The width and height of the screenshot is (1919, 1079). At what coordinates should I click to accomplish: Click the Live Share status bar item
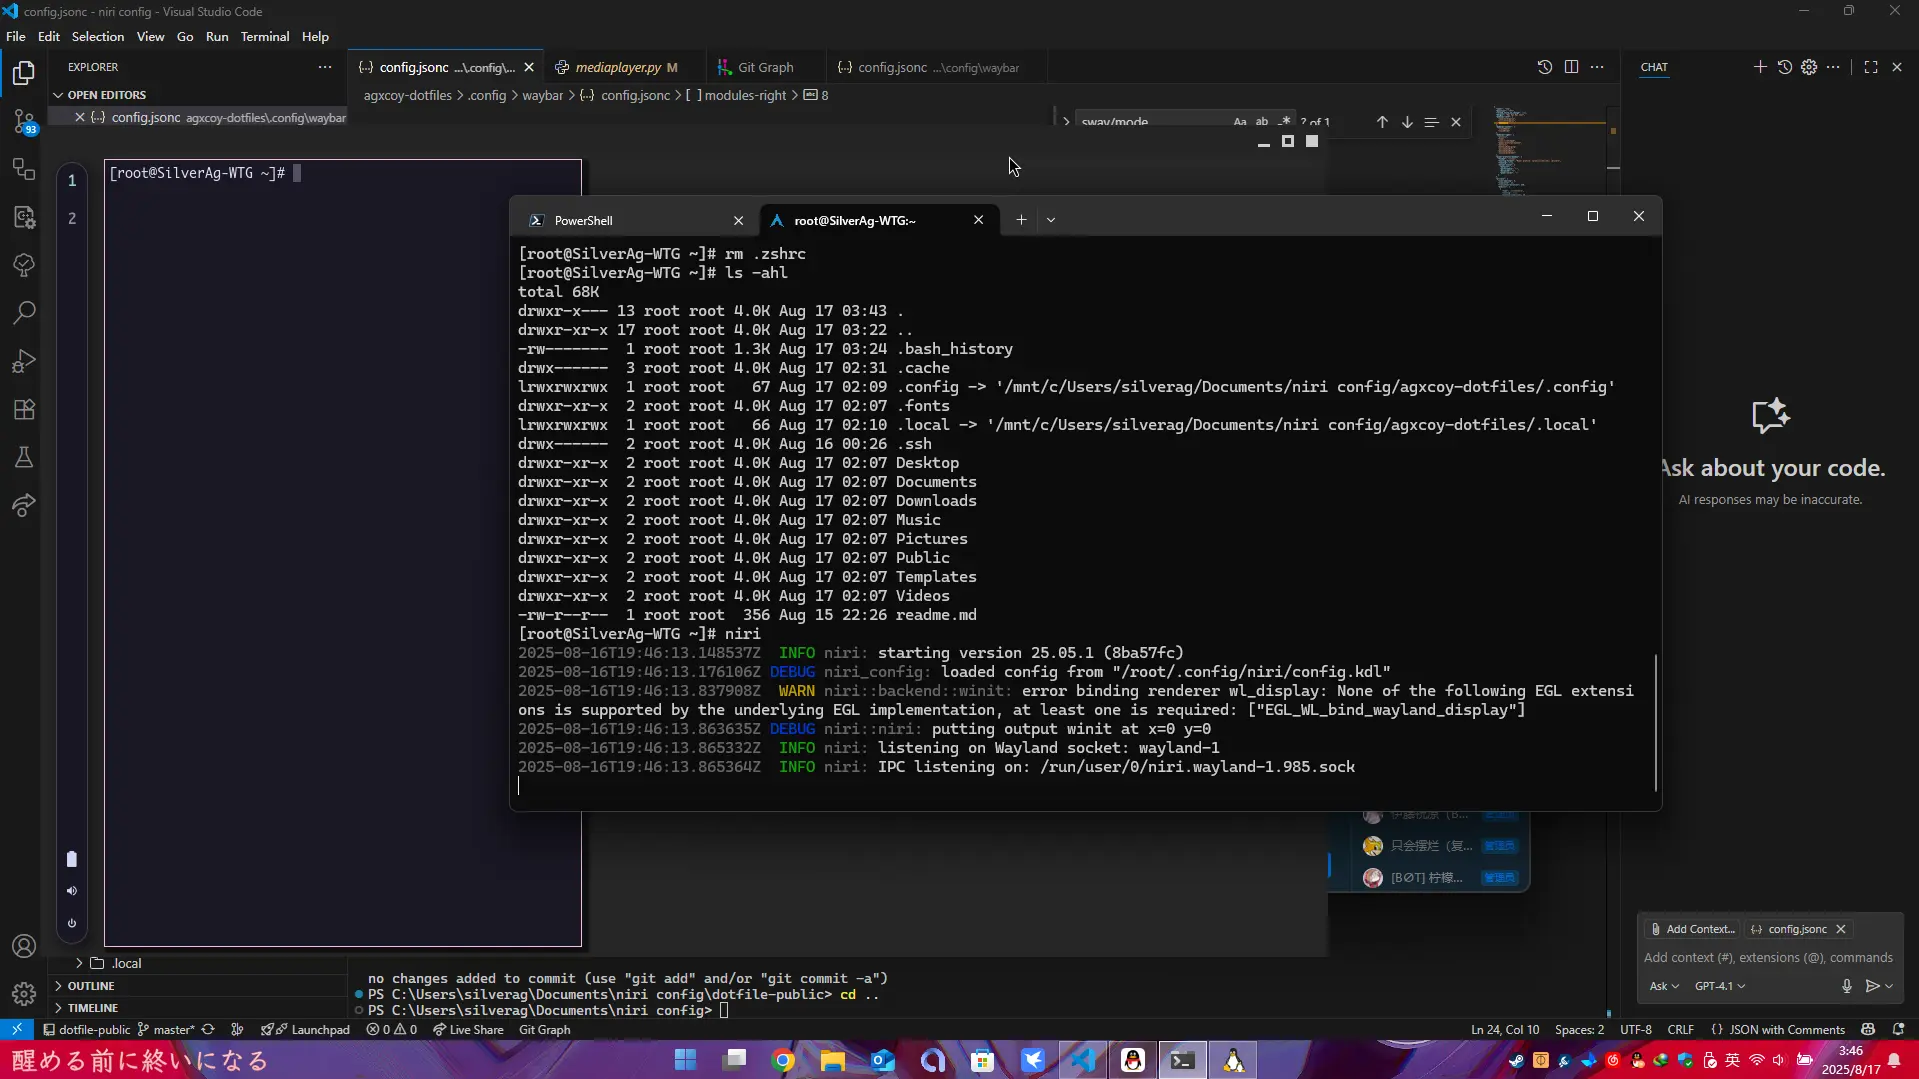point(468,1029)
